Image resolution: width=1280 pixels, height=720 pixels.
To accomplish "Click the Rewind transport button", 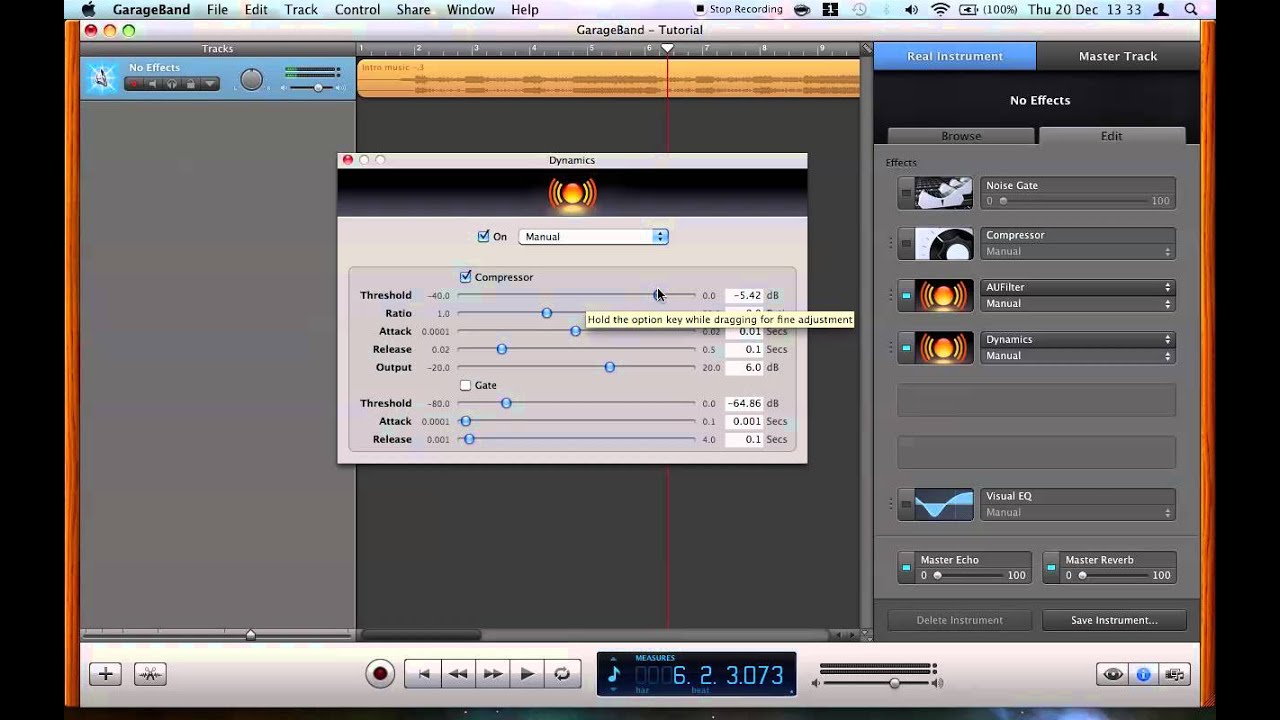I will pos(458,674).
